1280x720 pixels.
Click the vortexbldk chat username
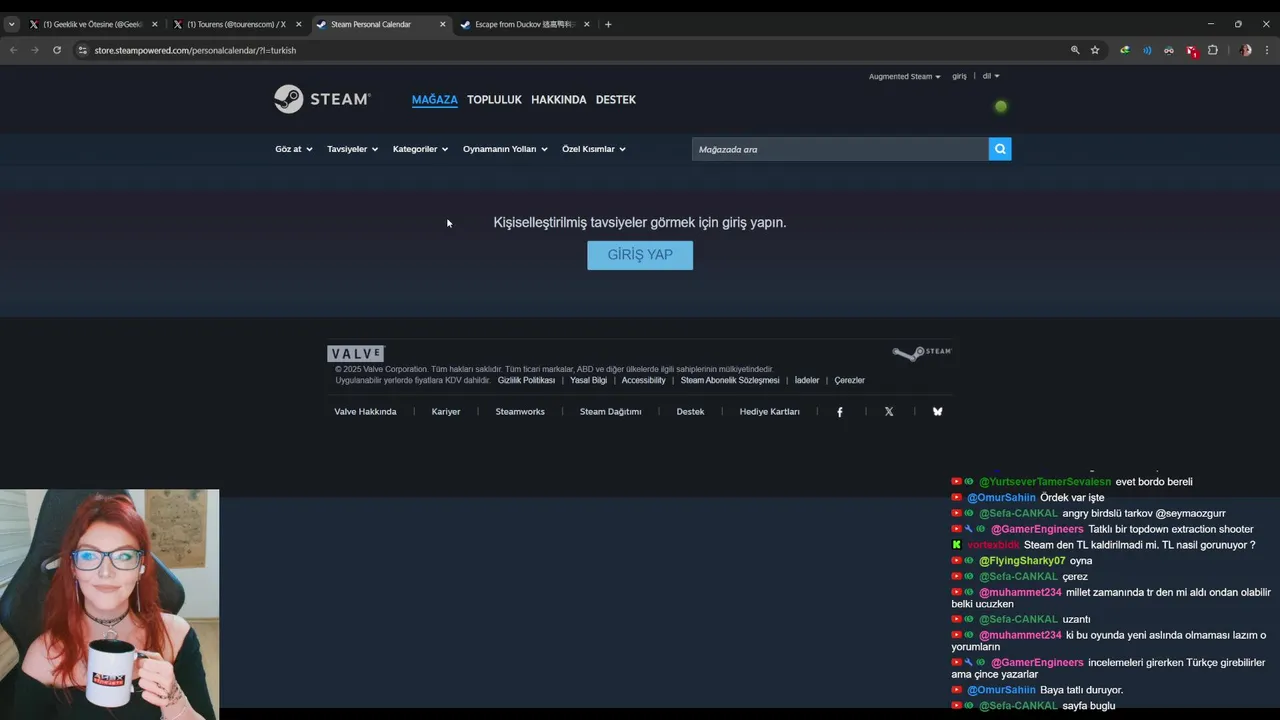pyautogui.click(x=993, y=545)
